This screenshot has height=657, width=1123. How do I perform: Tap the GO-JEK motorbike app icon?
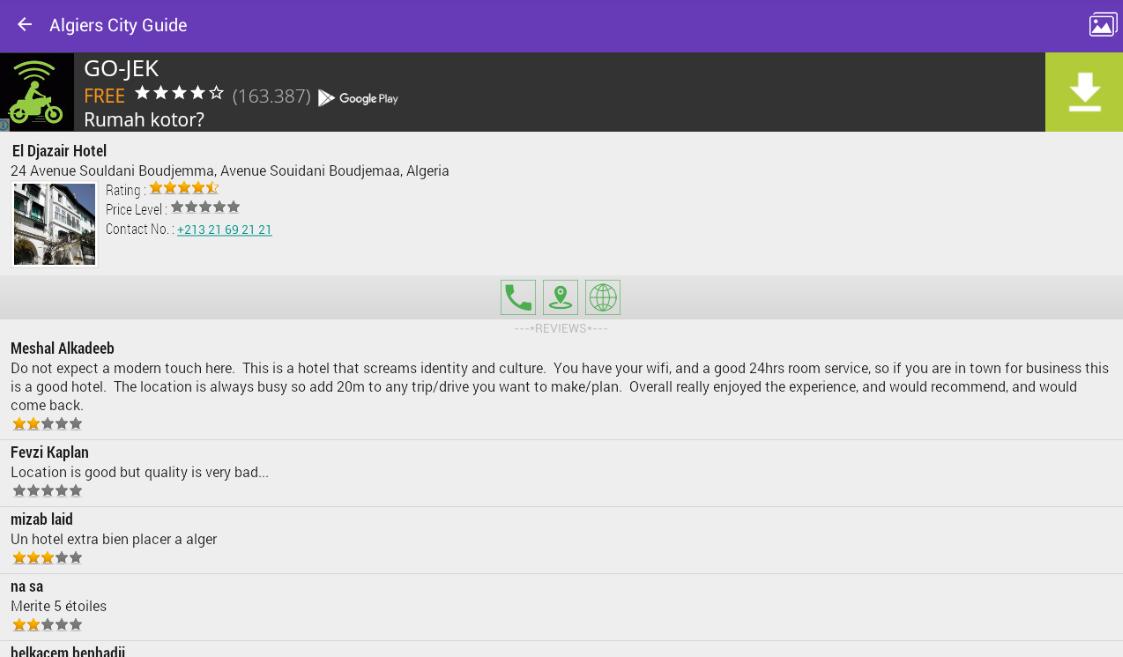37,92
